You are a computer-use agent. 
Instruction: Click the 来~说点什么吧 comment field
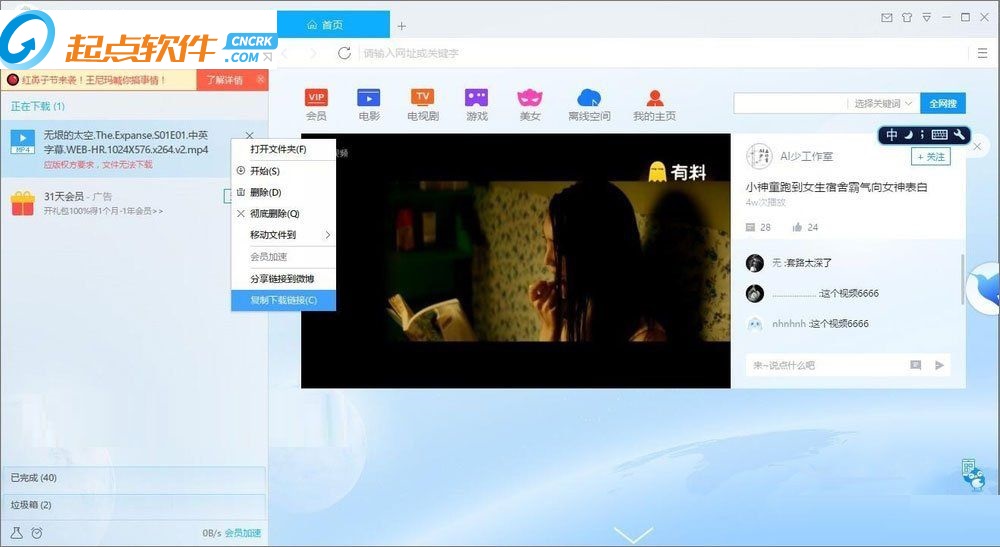(826, 365)
